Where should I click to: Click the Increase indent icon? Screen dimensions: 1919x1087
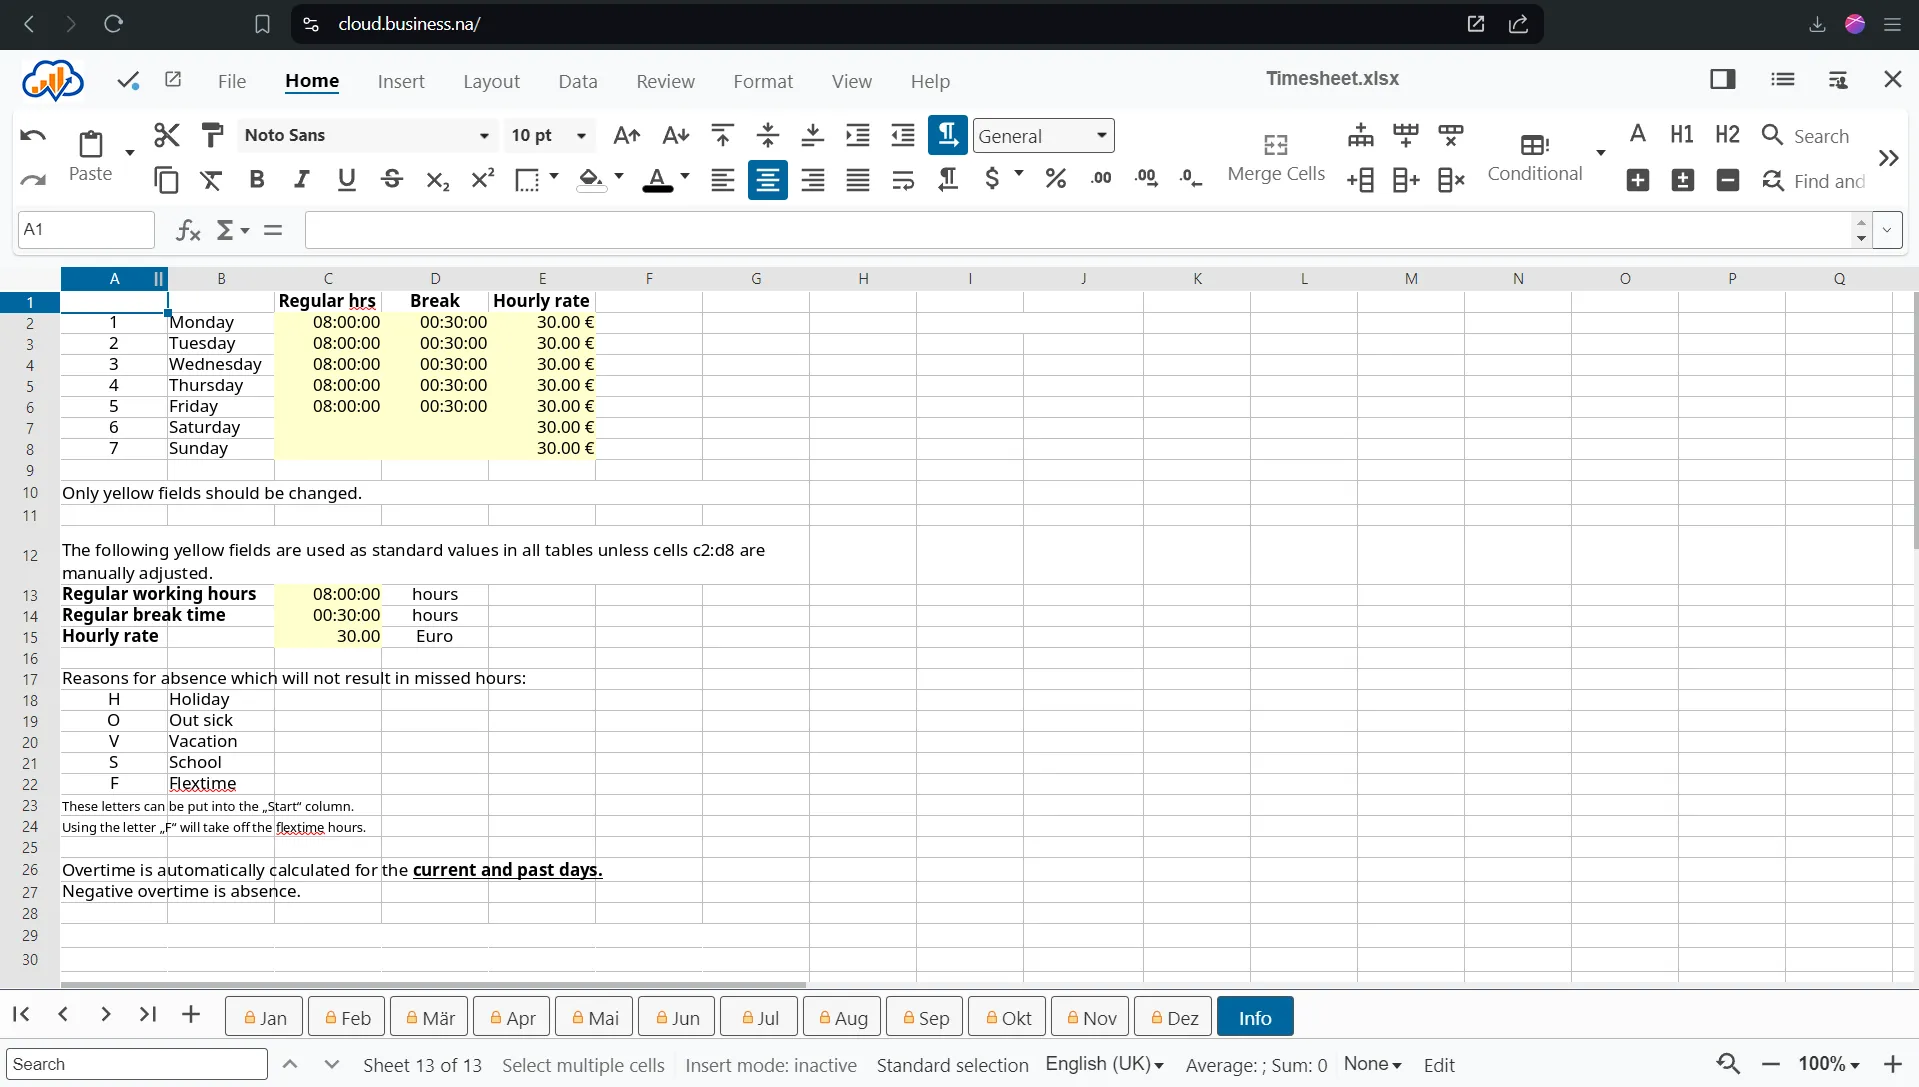tap(858, 135)
